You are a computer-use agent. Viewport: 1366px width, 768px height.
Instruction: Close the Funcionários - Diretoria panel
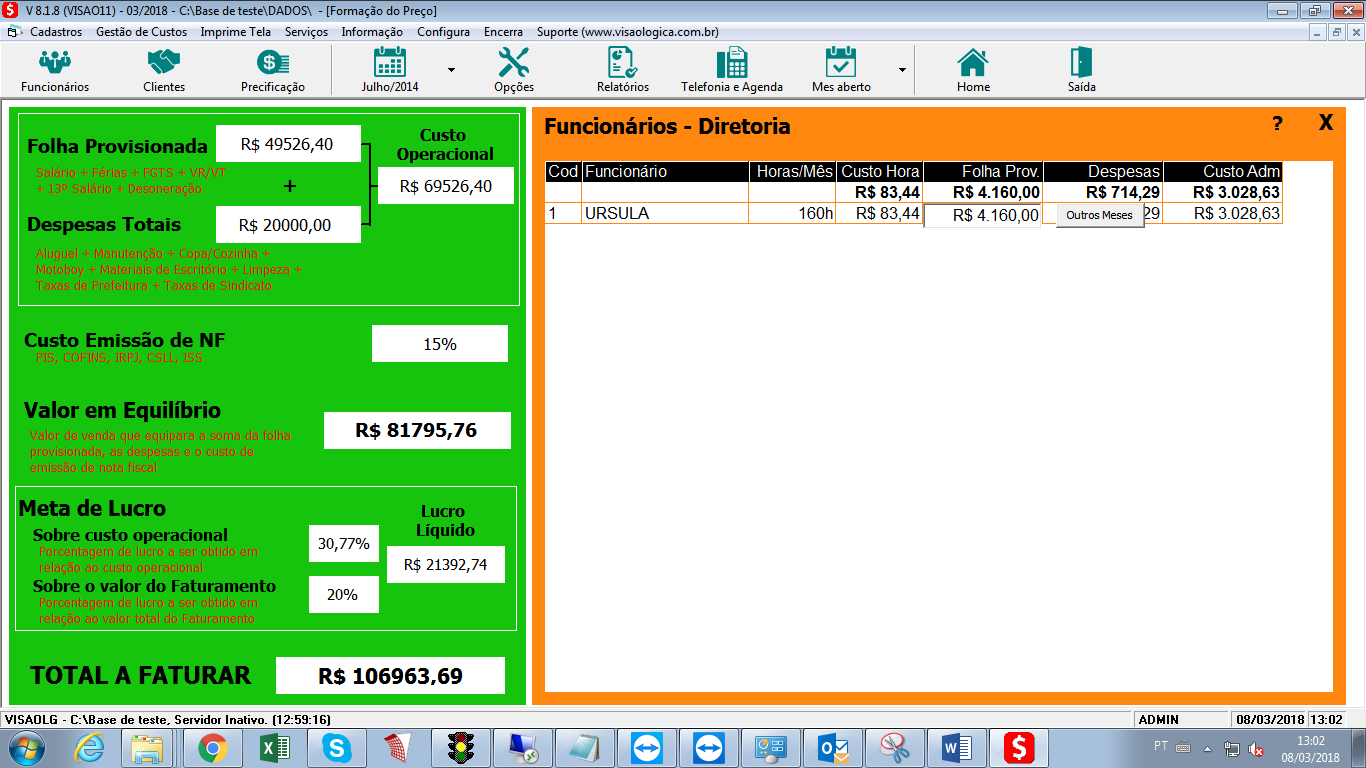point(1326,123)
